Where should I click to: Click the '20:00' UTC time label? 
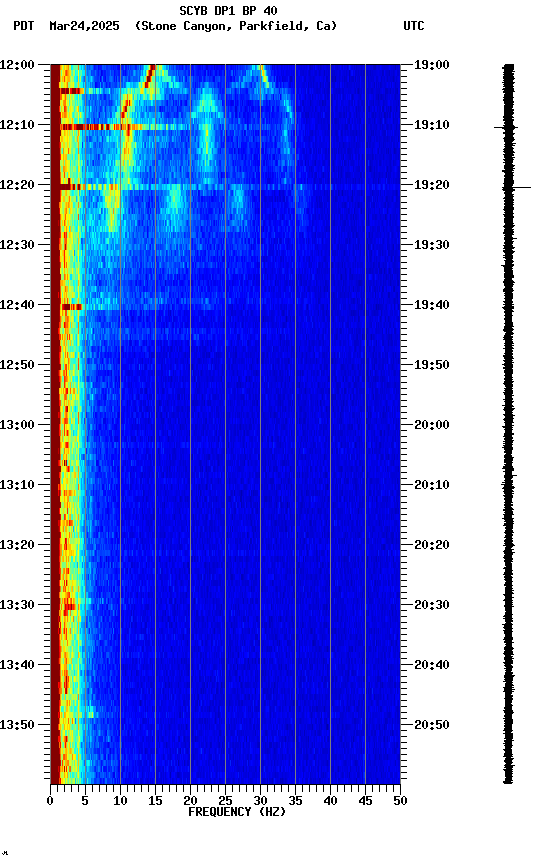pyautogui.click(x=432, y=425)
